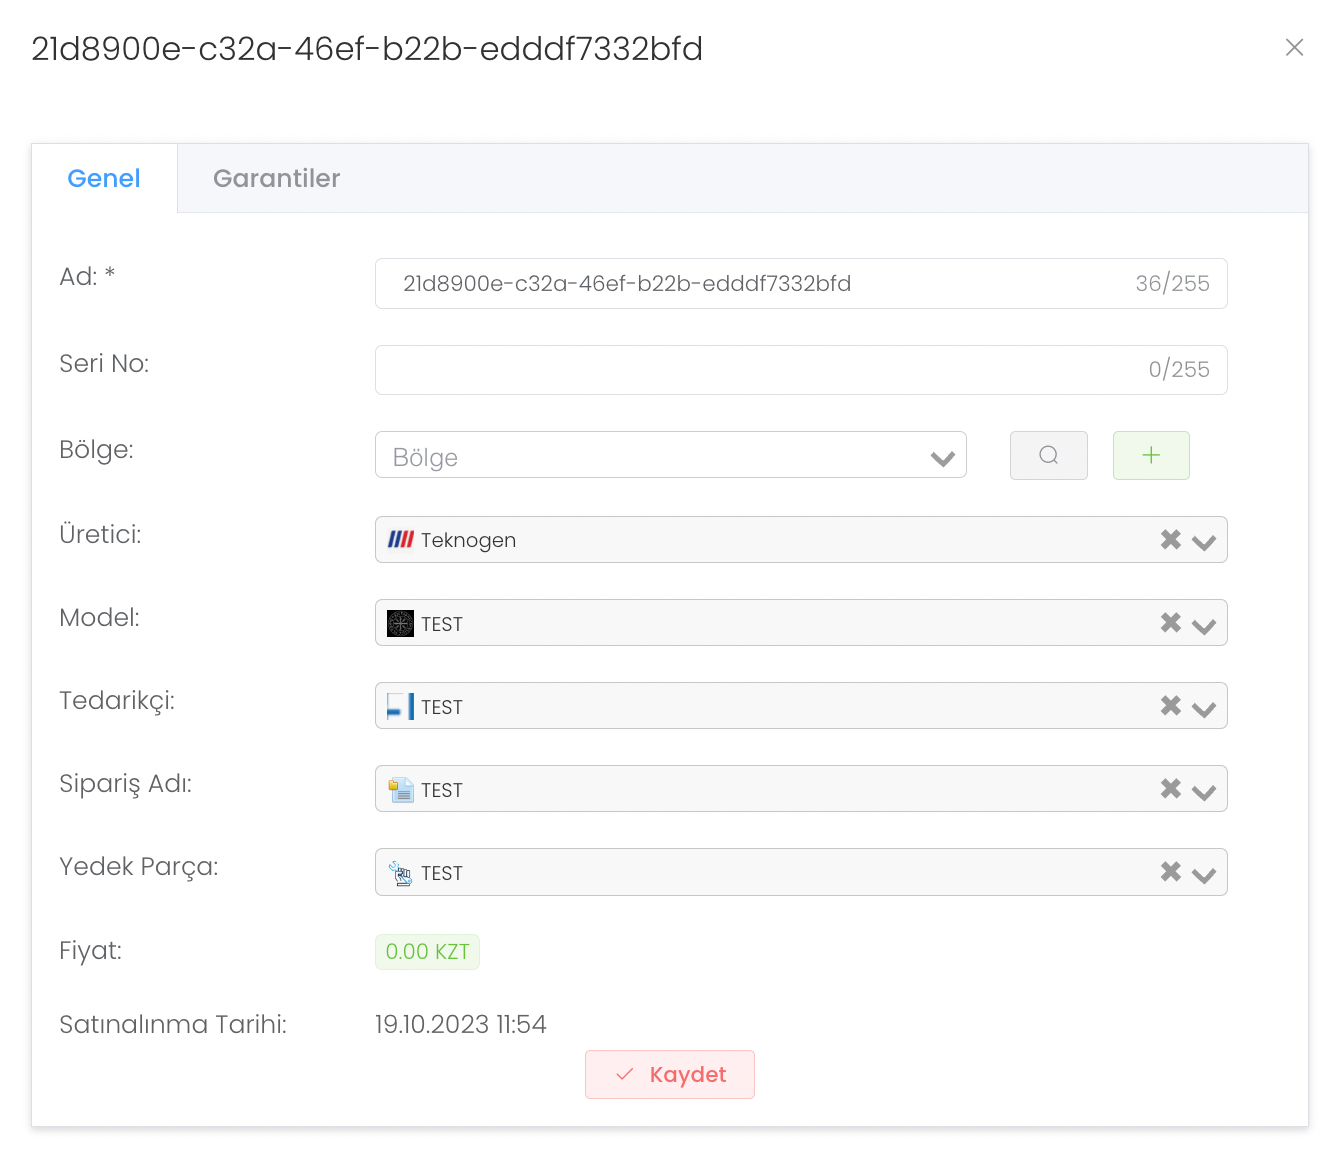Expand the Model dropdown arrow
Viewport: 1340px width, 1170px height.
point(1204,624)
